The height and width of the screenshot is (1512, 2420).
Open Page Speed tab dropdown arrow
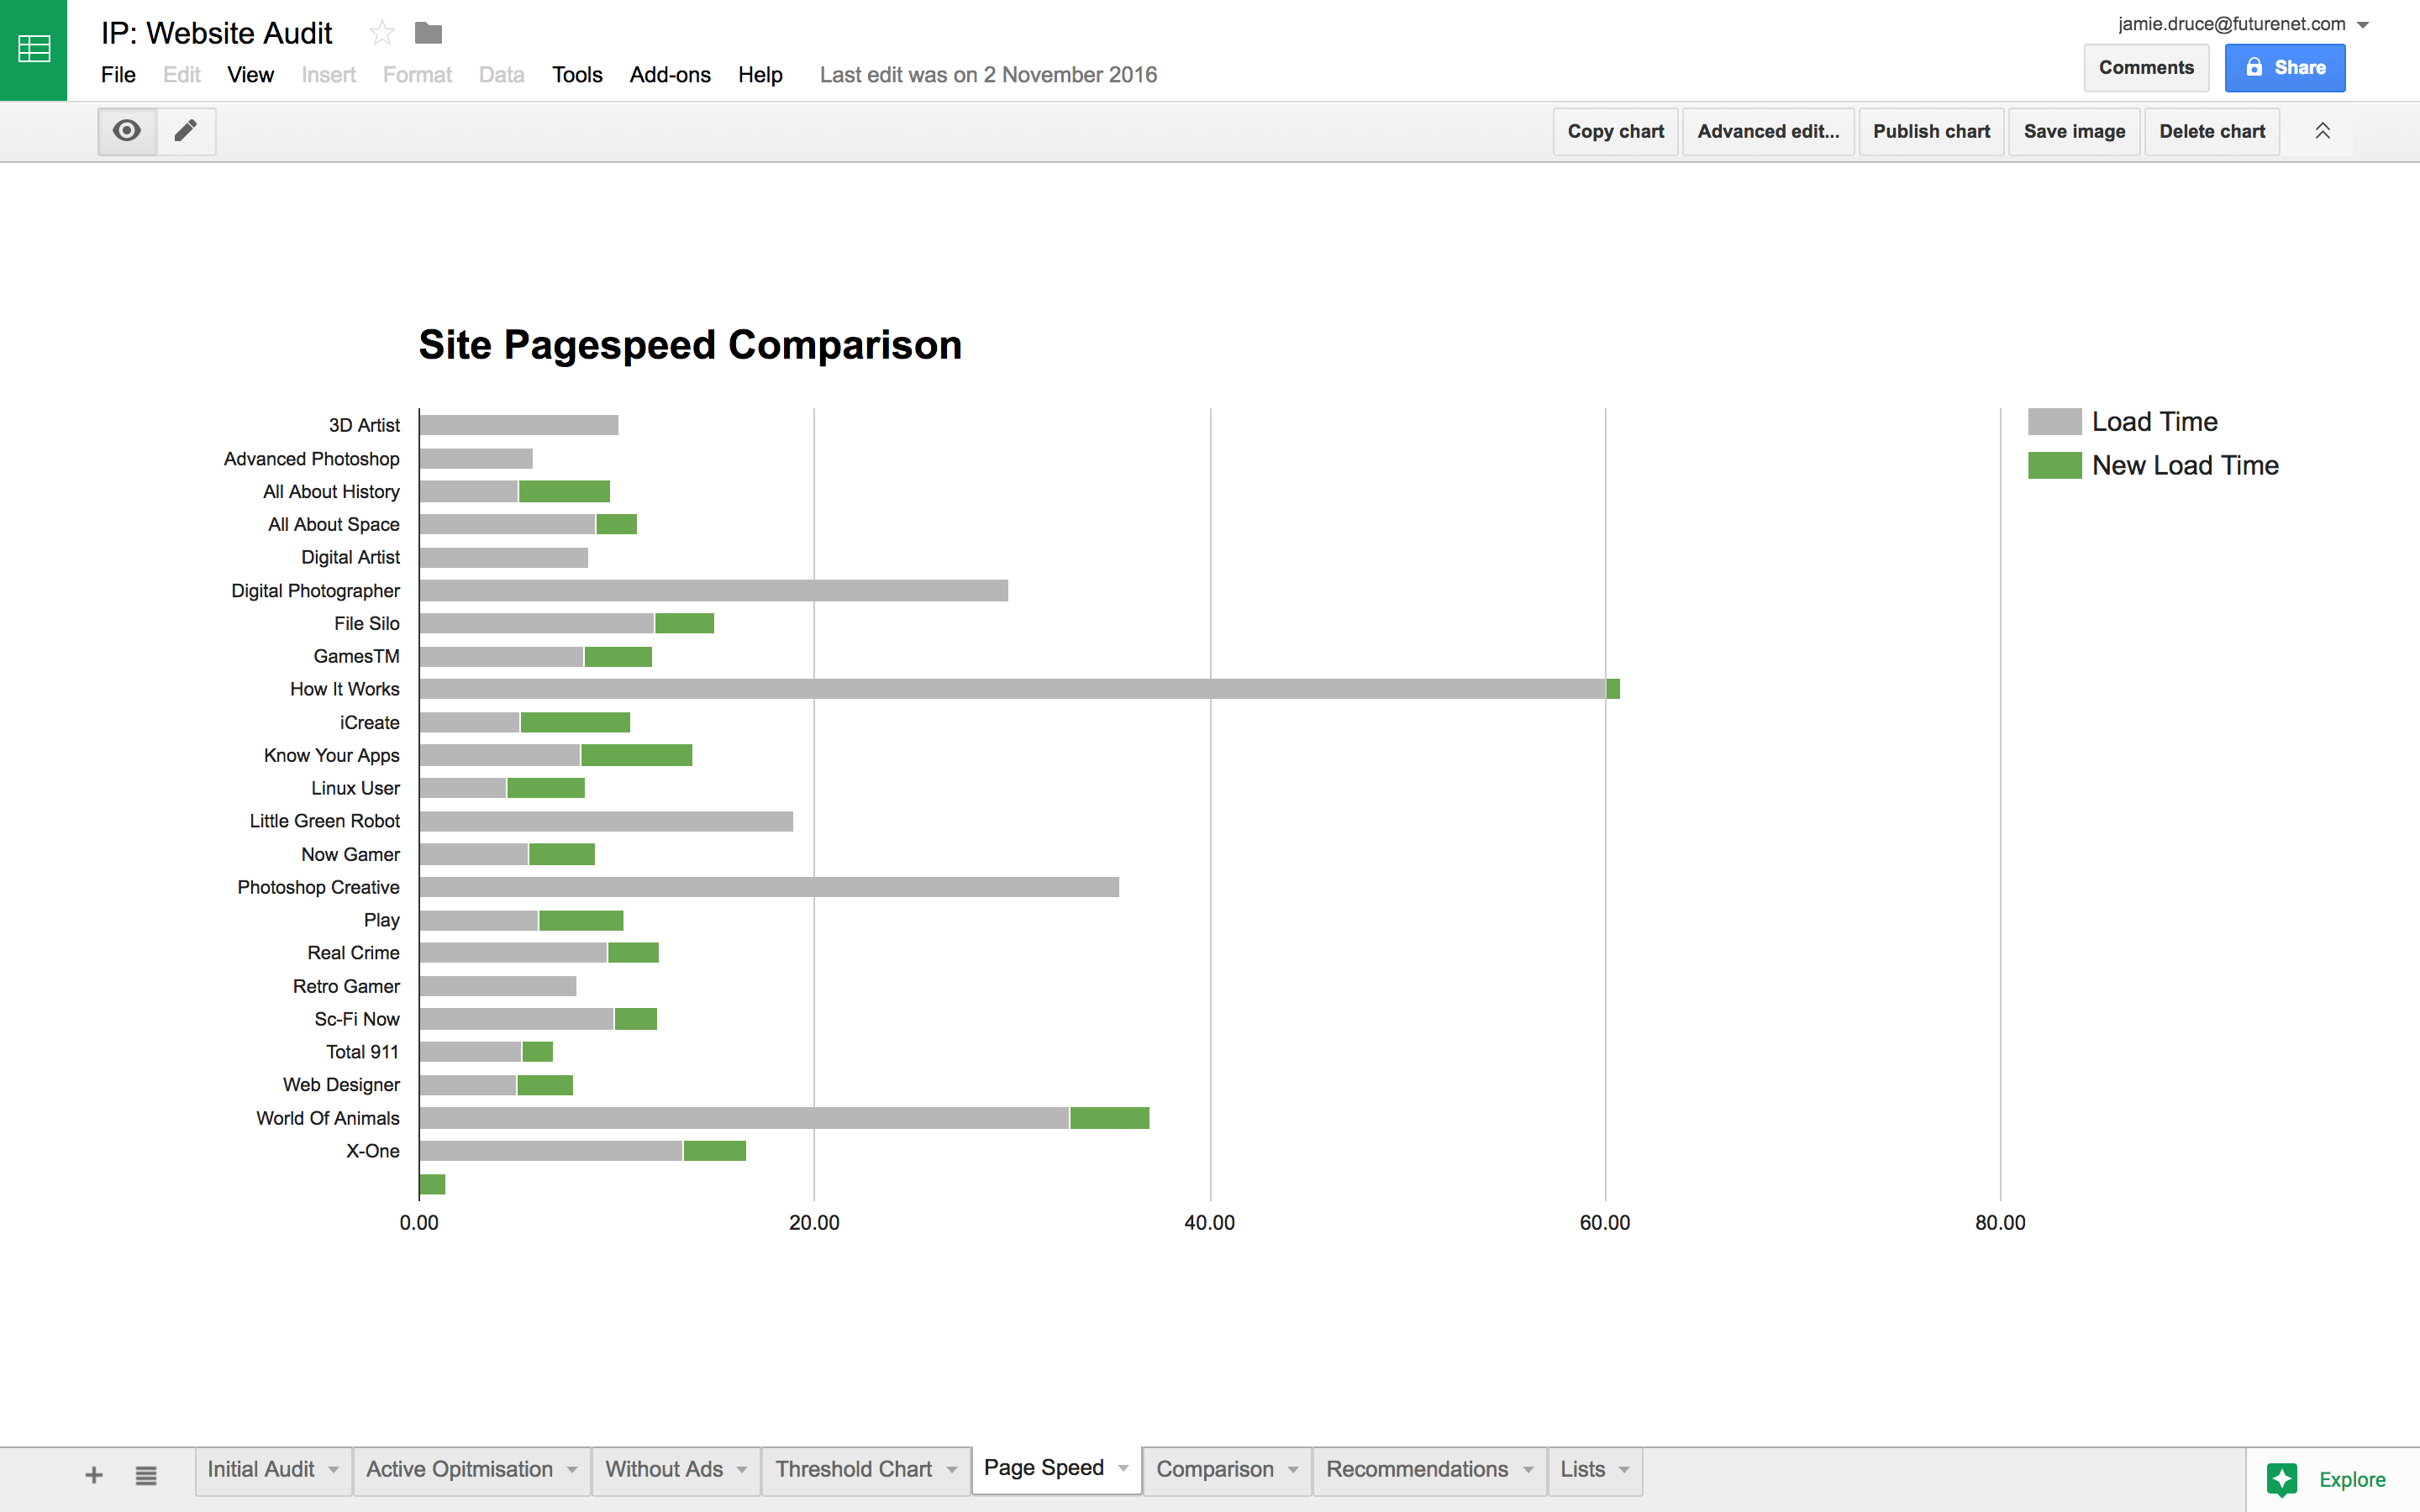tap(1123, 1468)
